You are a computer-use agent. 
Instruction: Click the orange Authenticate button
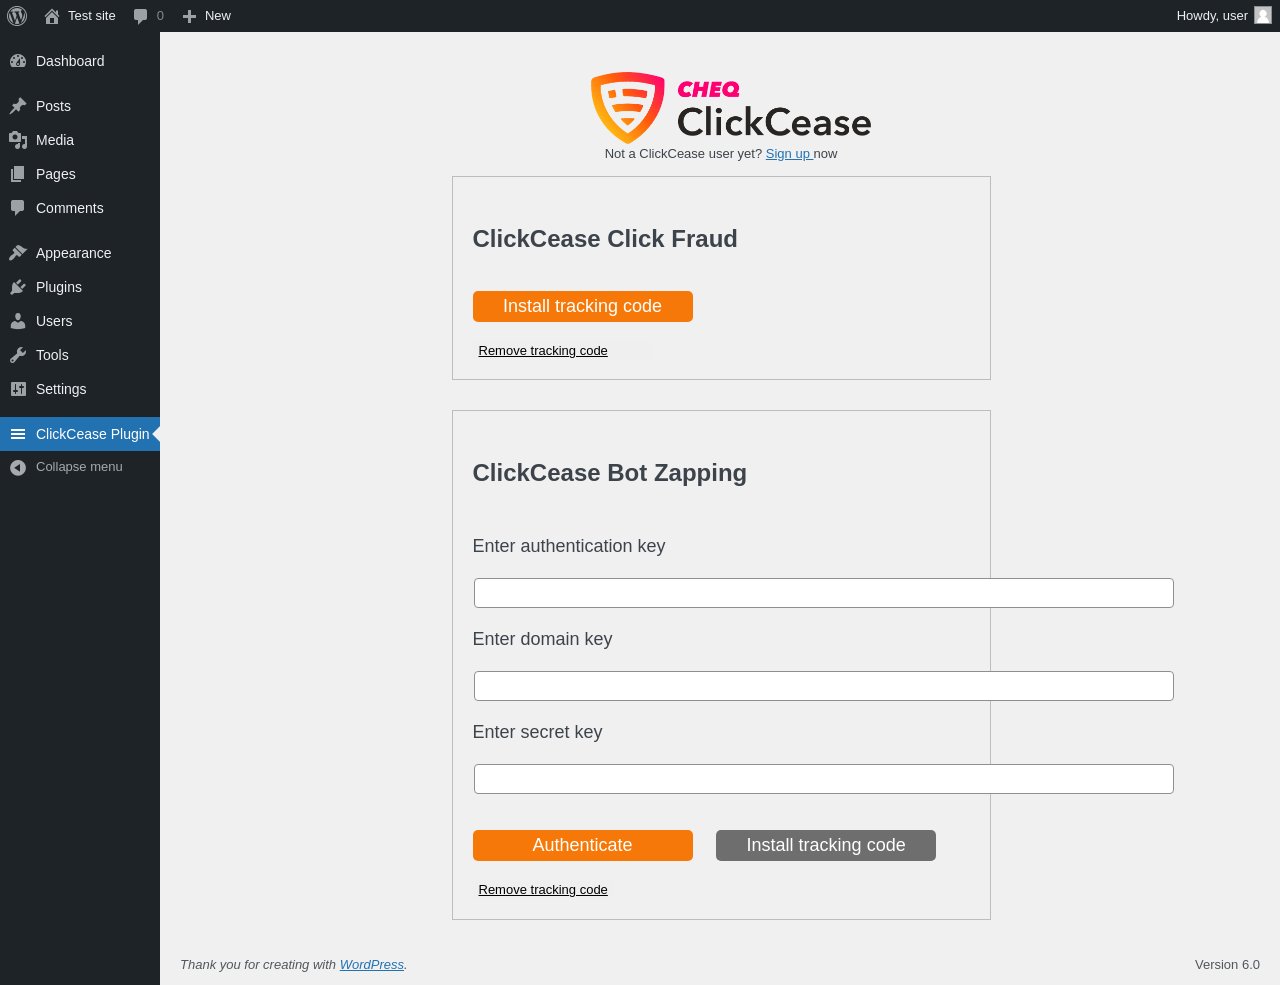[583, 845]
